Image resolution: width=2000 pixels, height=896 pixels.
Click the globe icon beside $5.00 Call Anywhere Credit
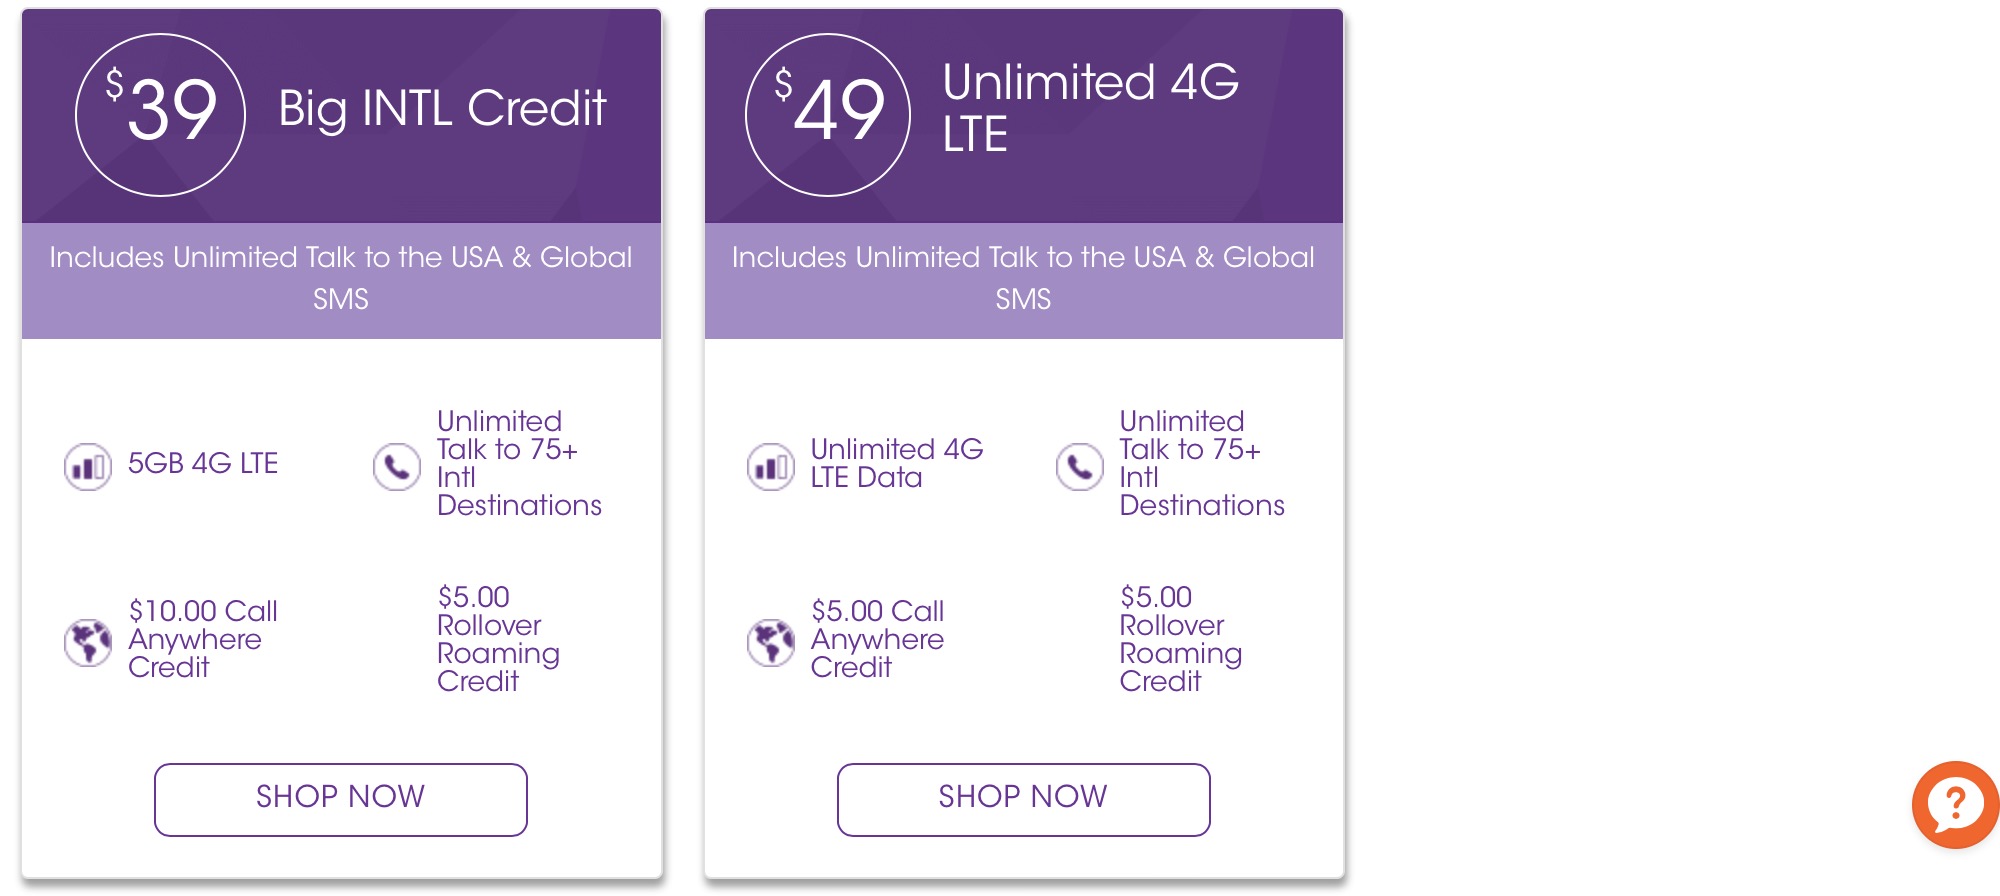coord(771,641)
